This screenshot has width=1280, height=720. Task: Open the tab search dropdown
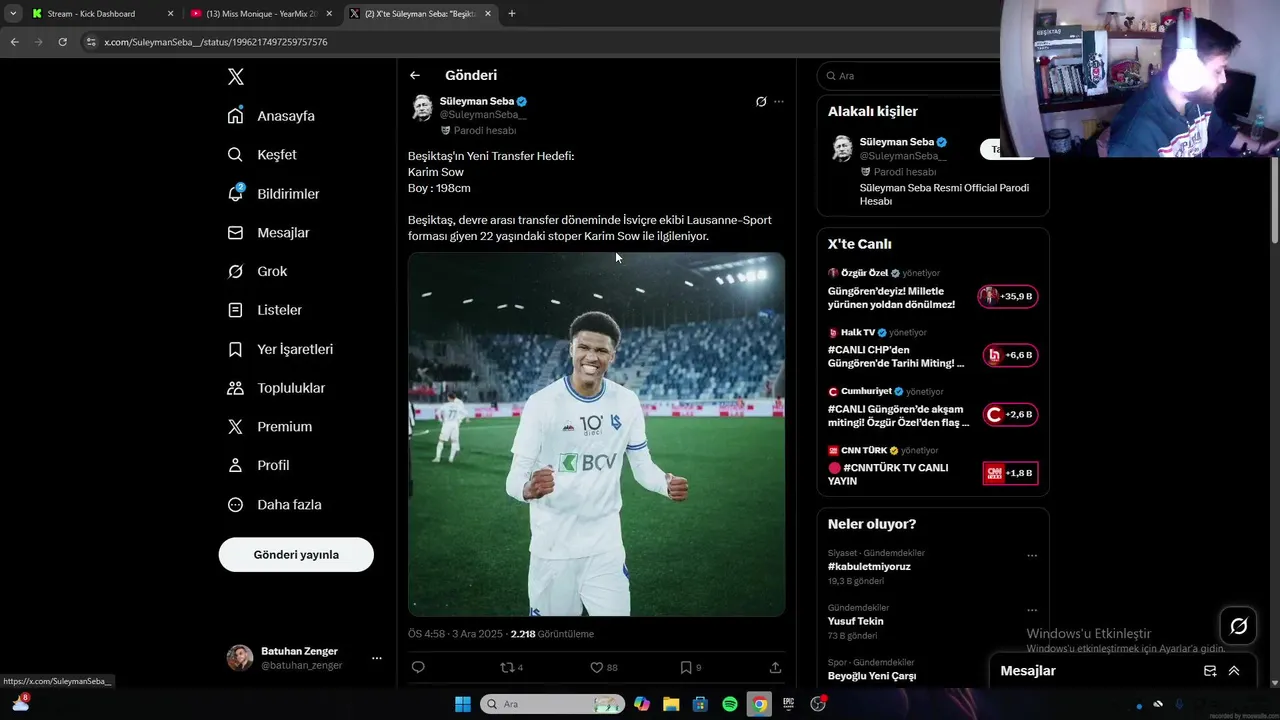(x=13, y=14)
